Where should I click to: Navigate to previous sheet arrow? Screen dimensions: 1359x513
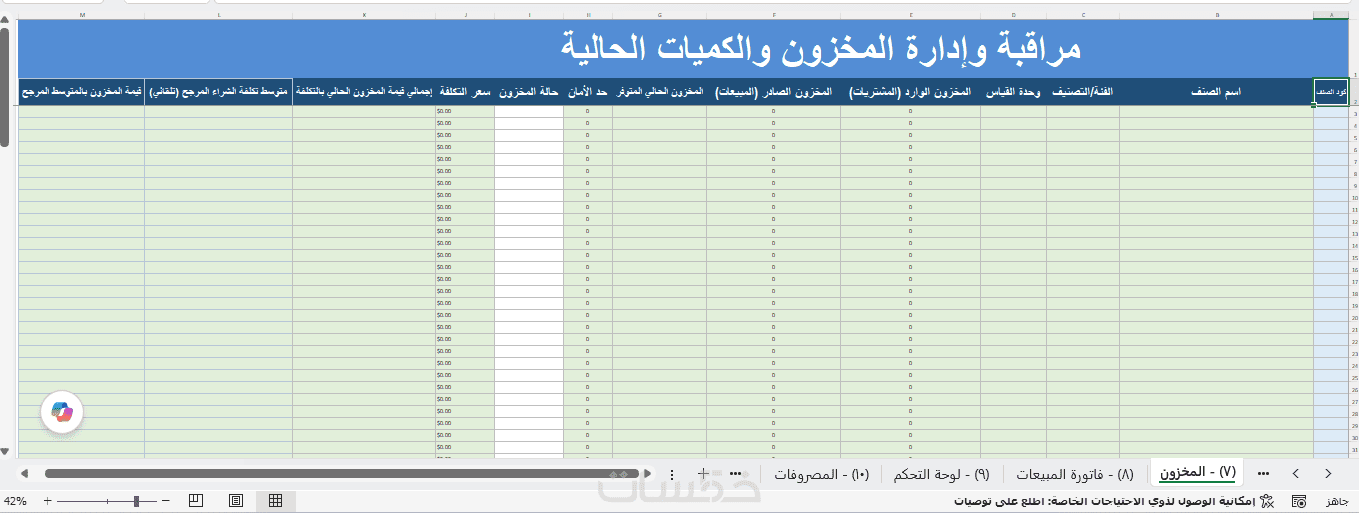click(1328, 473)
